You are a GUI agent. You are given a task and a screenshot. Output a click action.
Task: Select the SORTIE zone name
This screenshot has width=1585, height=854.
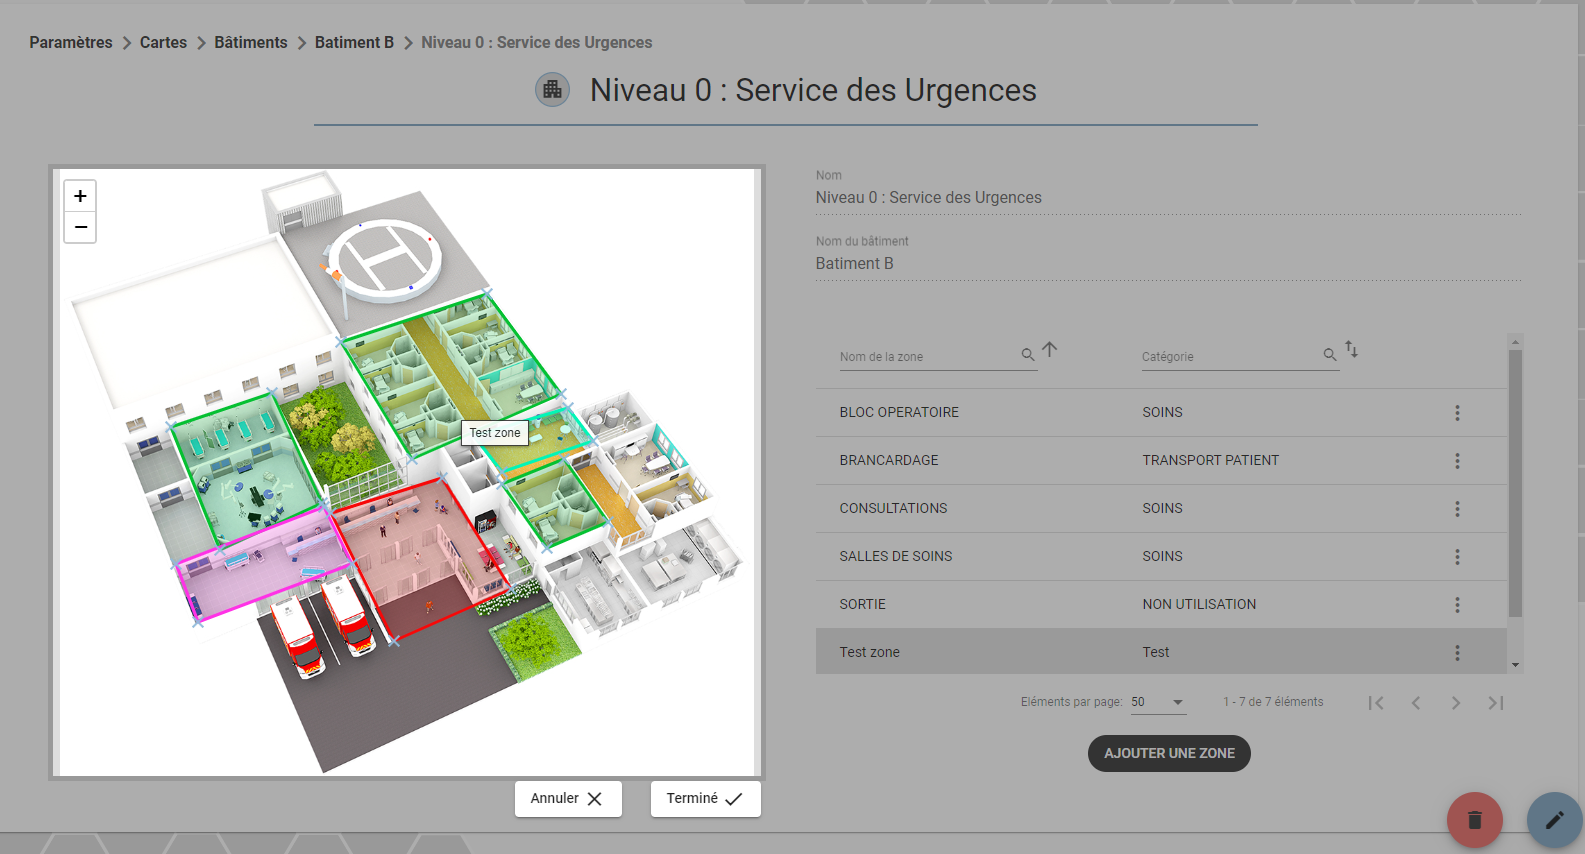[x=863, y=604]
